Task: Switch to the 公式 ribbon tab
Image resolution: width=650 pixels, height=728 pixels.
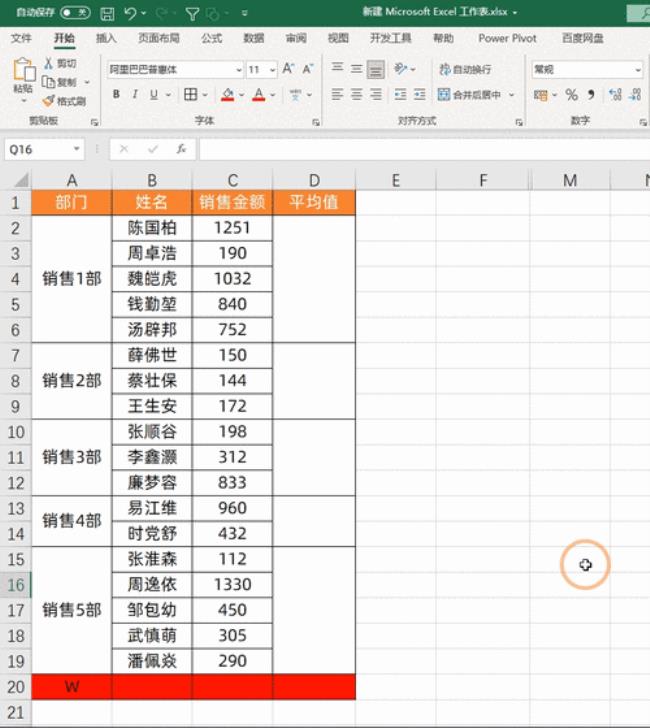Action: point(212,38)
